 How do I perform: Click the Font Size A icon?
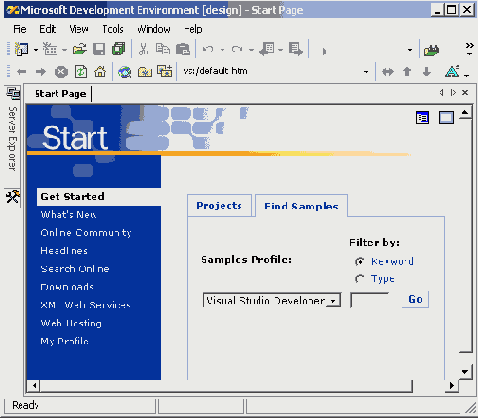coord(452,71)
